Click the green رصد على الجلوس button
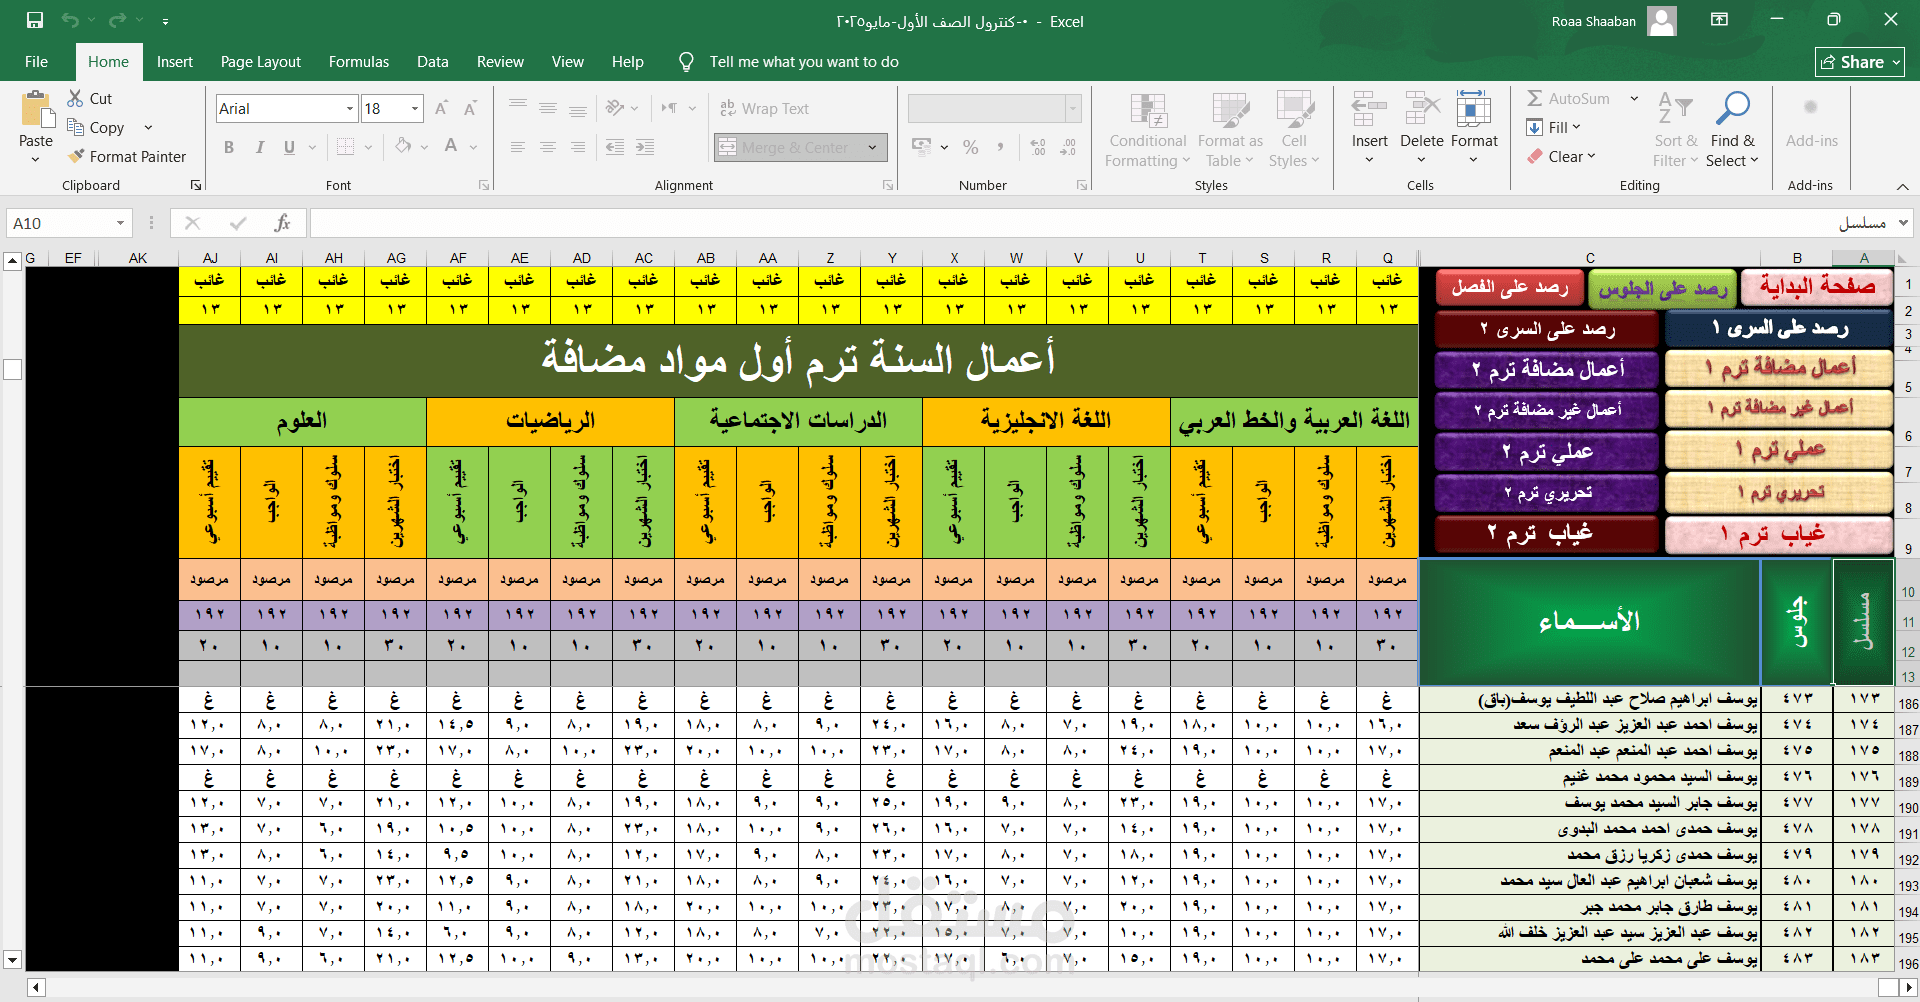This screenshot has width=1920, height=1002. (x=1662, y=288)
